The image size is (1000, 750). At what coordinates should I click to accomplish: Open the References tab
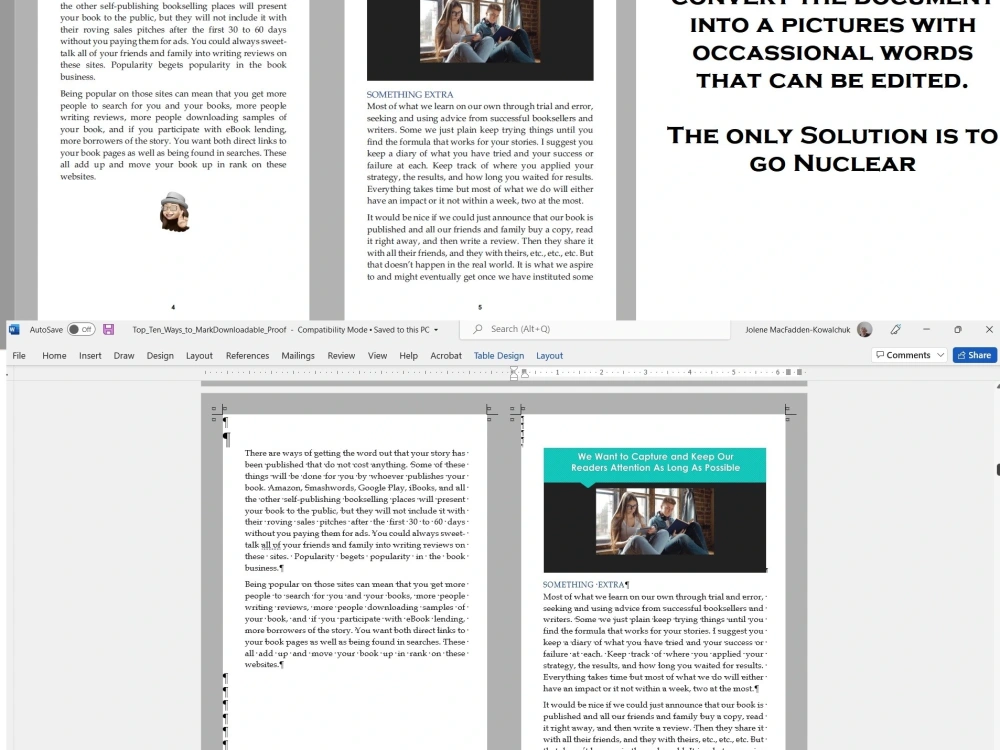point(247,356)
